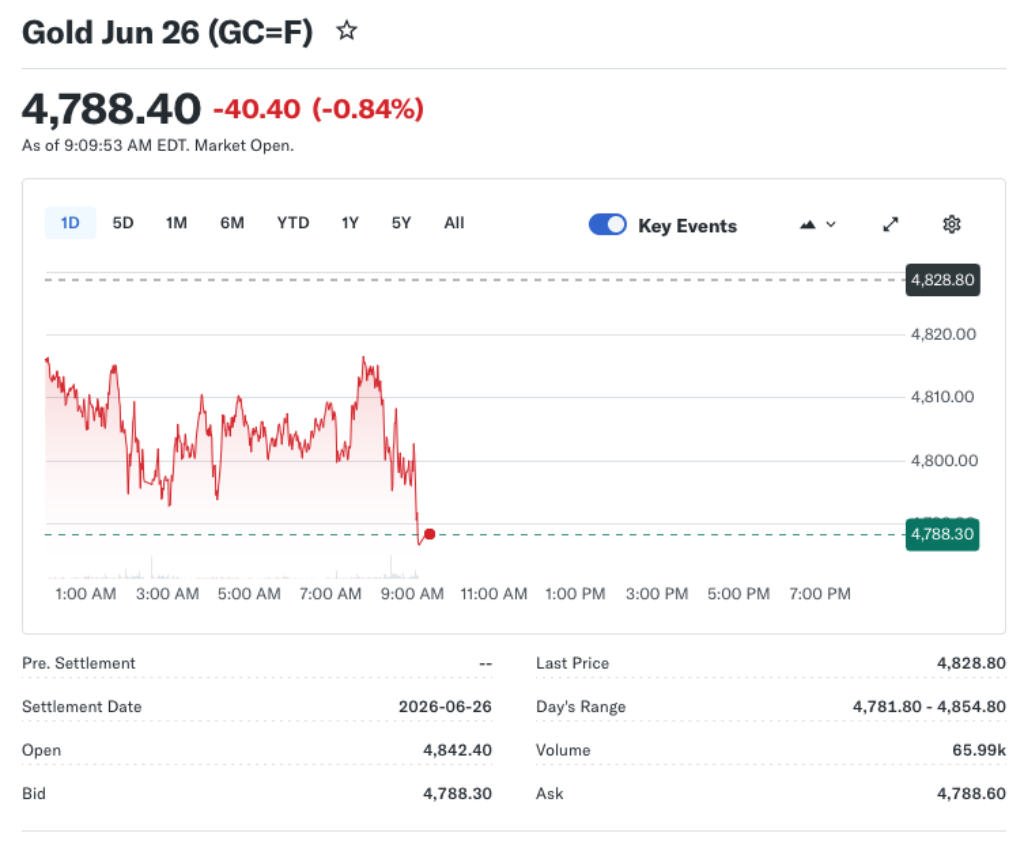Screen dimensions: 1024x848
Task: Star Gold Jun 26 to add to watchlist
Action: click(346, 31)
